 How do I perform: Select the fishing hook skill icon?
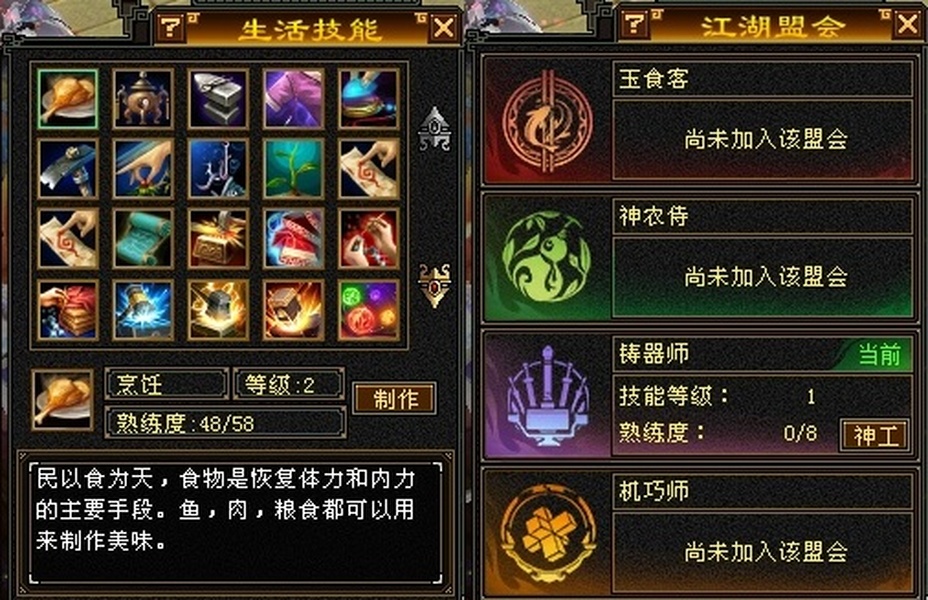[218, 169]
